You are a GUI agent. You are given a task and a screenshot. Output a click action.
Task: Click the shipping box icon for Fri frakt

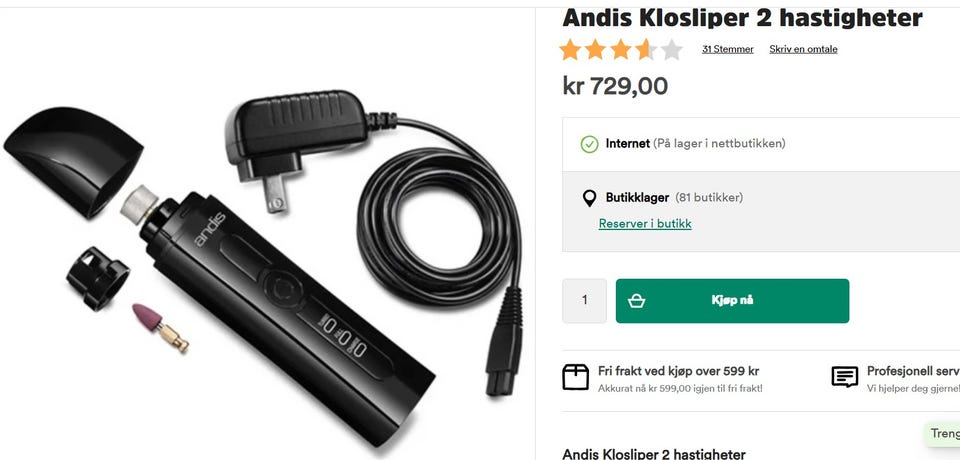575,377
